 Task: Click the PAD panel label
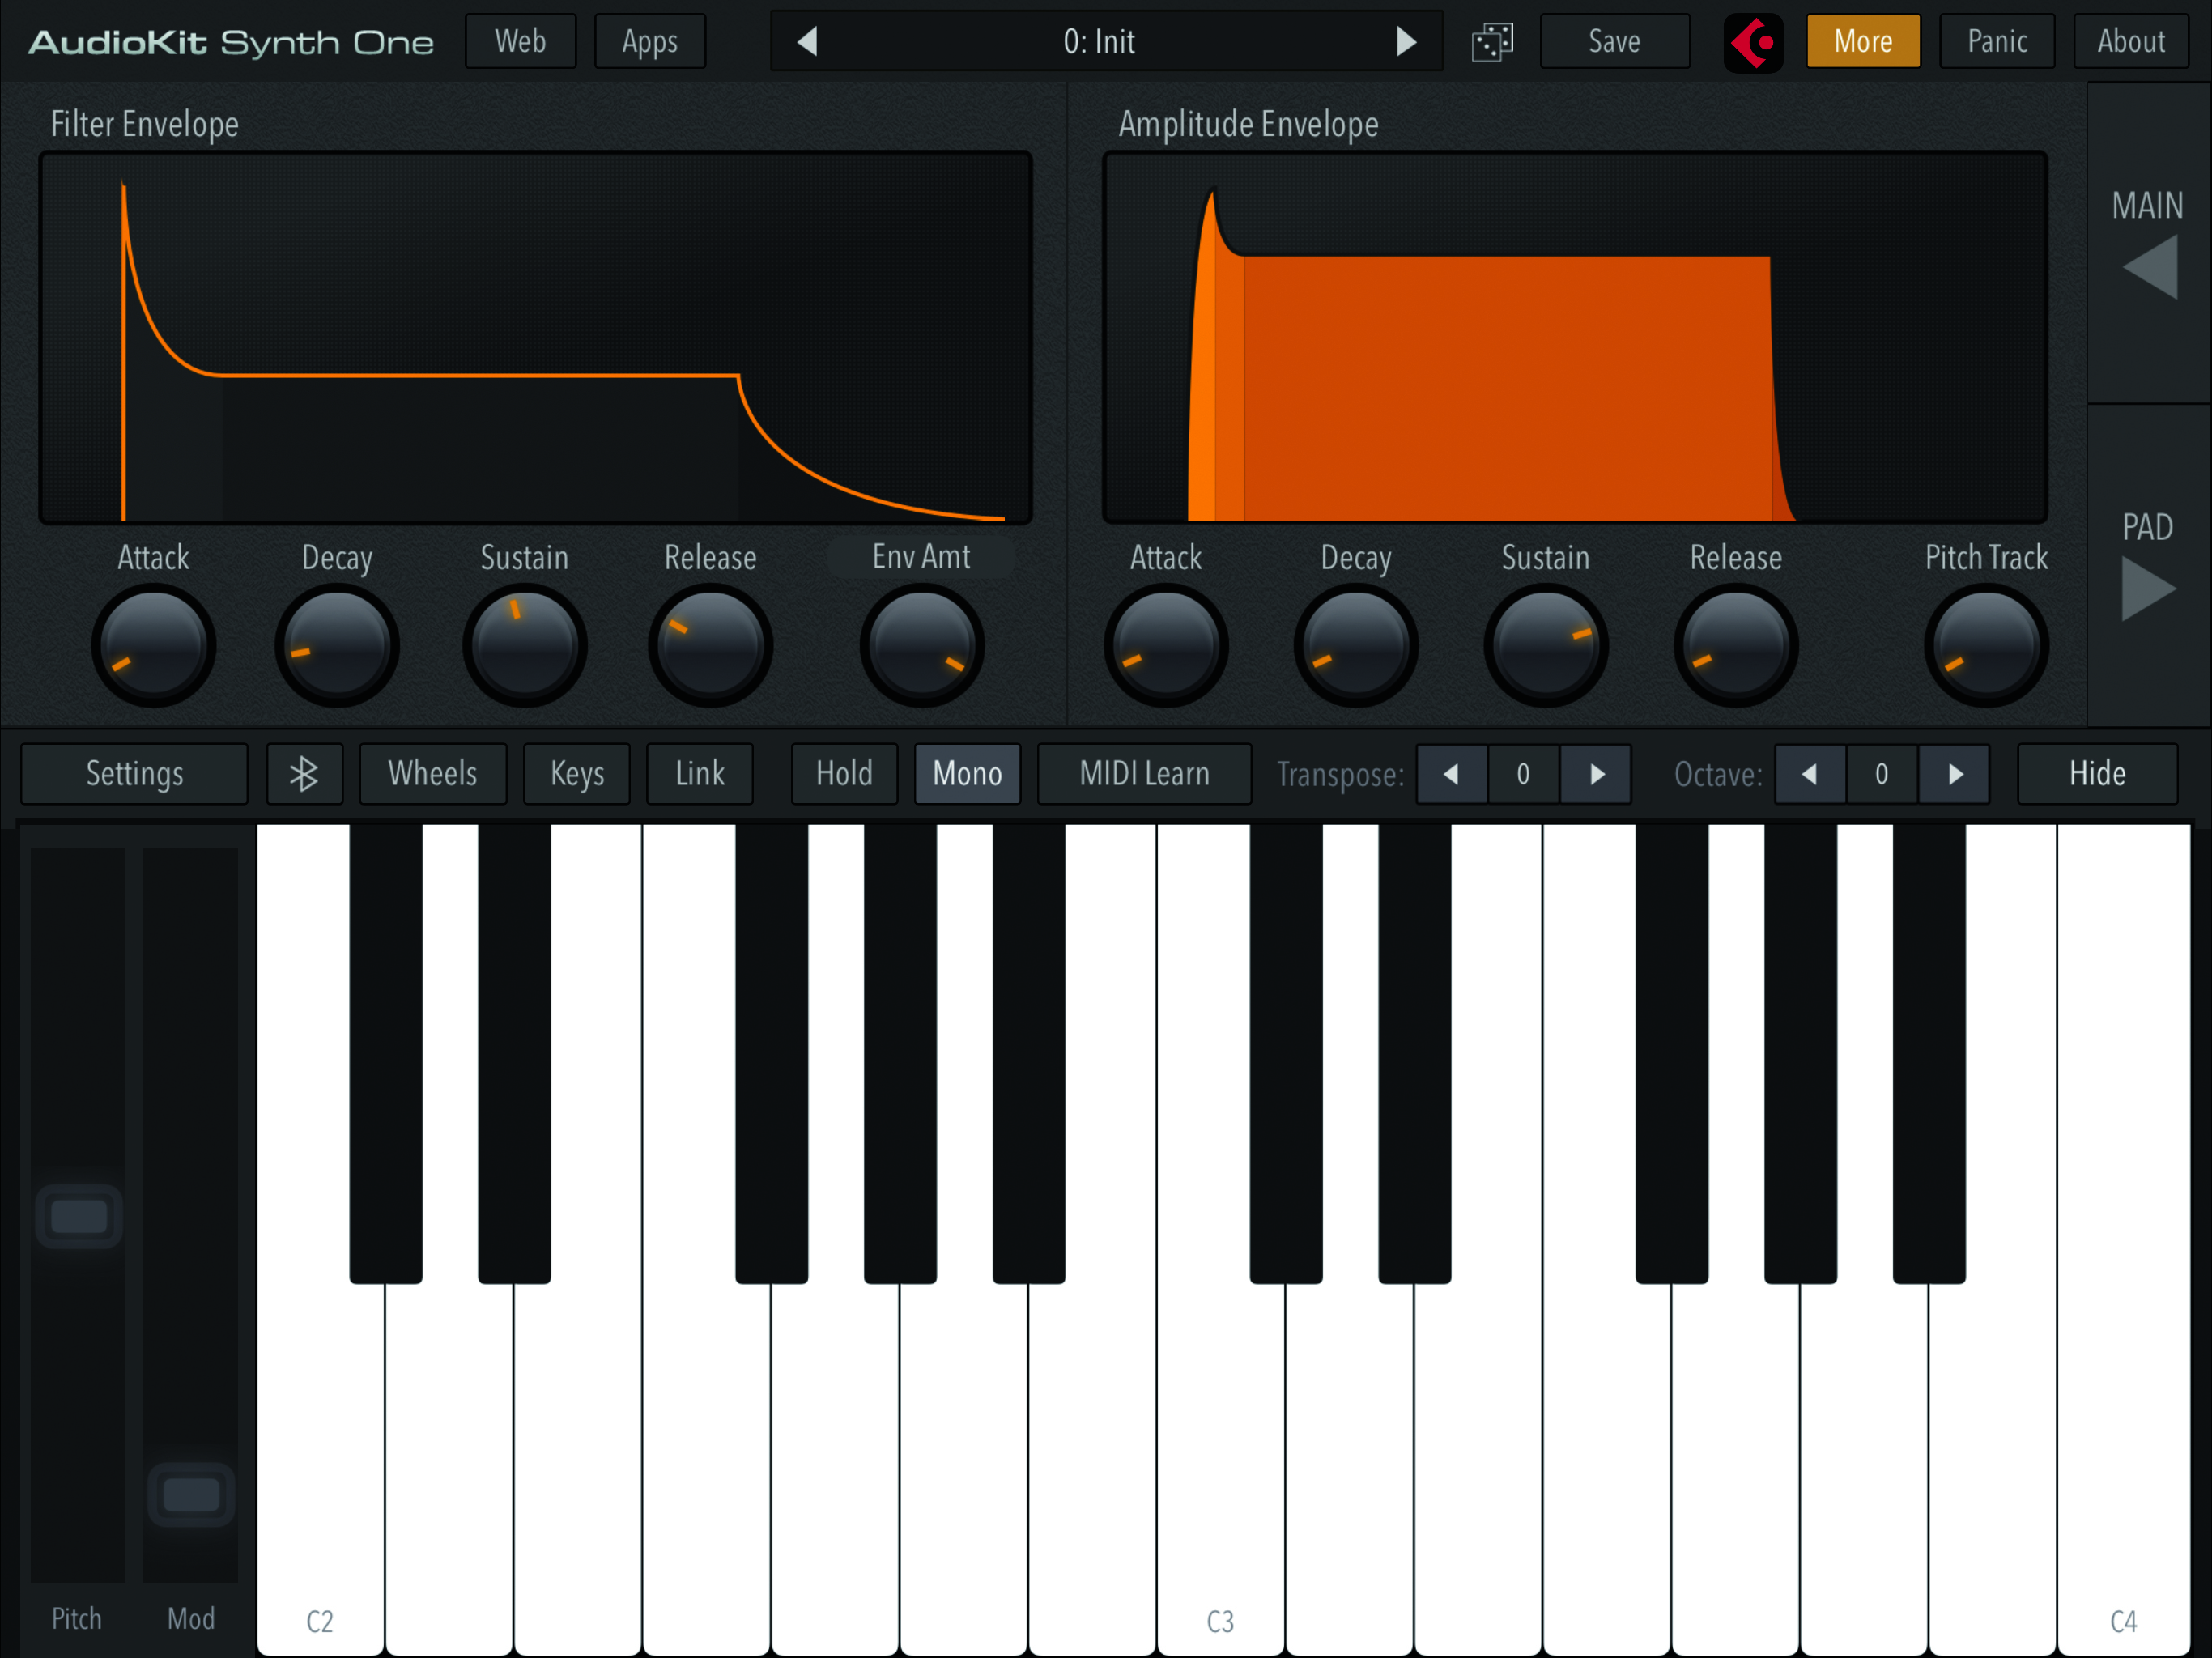(x=2147, y=527)
